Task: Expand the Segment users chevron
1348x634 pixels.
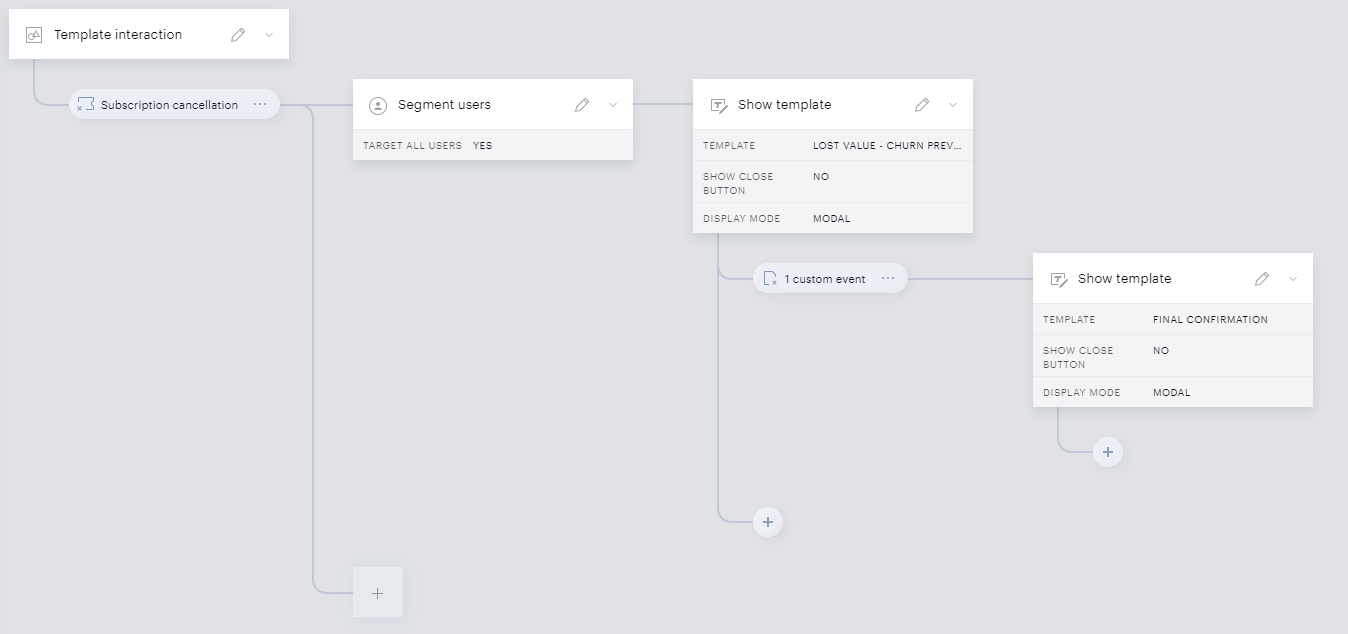Action: coord(613,105)
